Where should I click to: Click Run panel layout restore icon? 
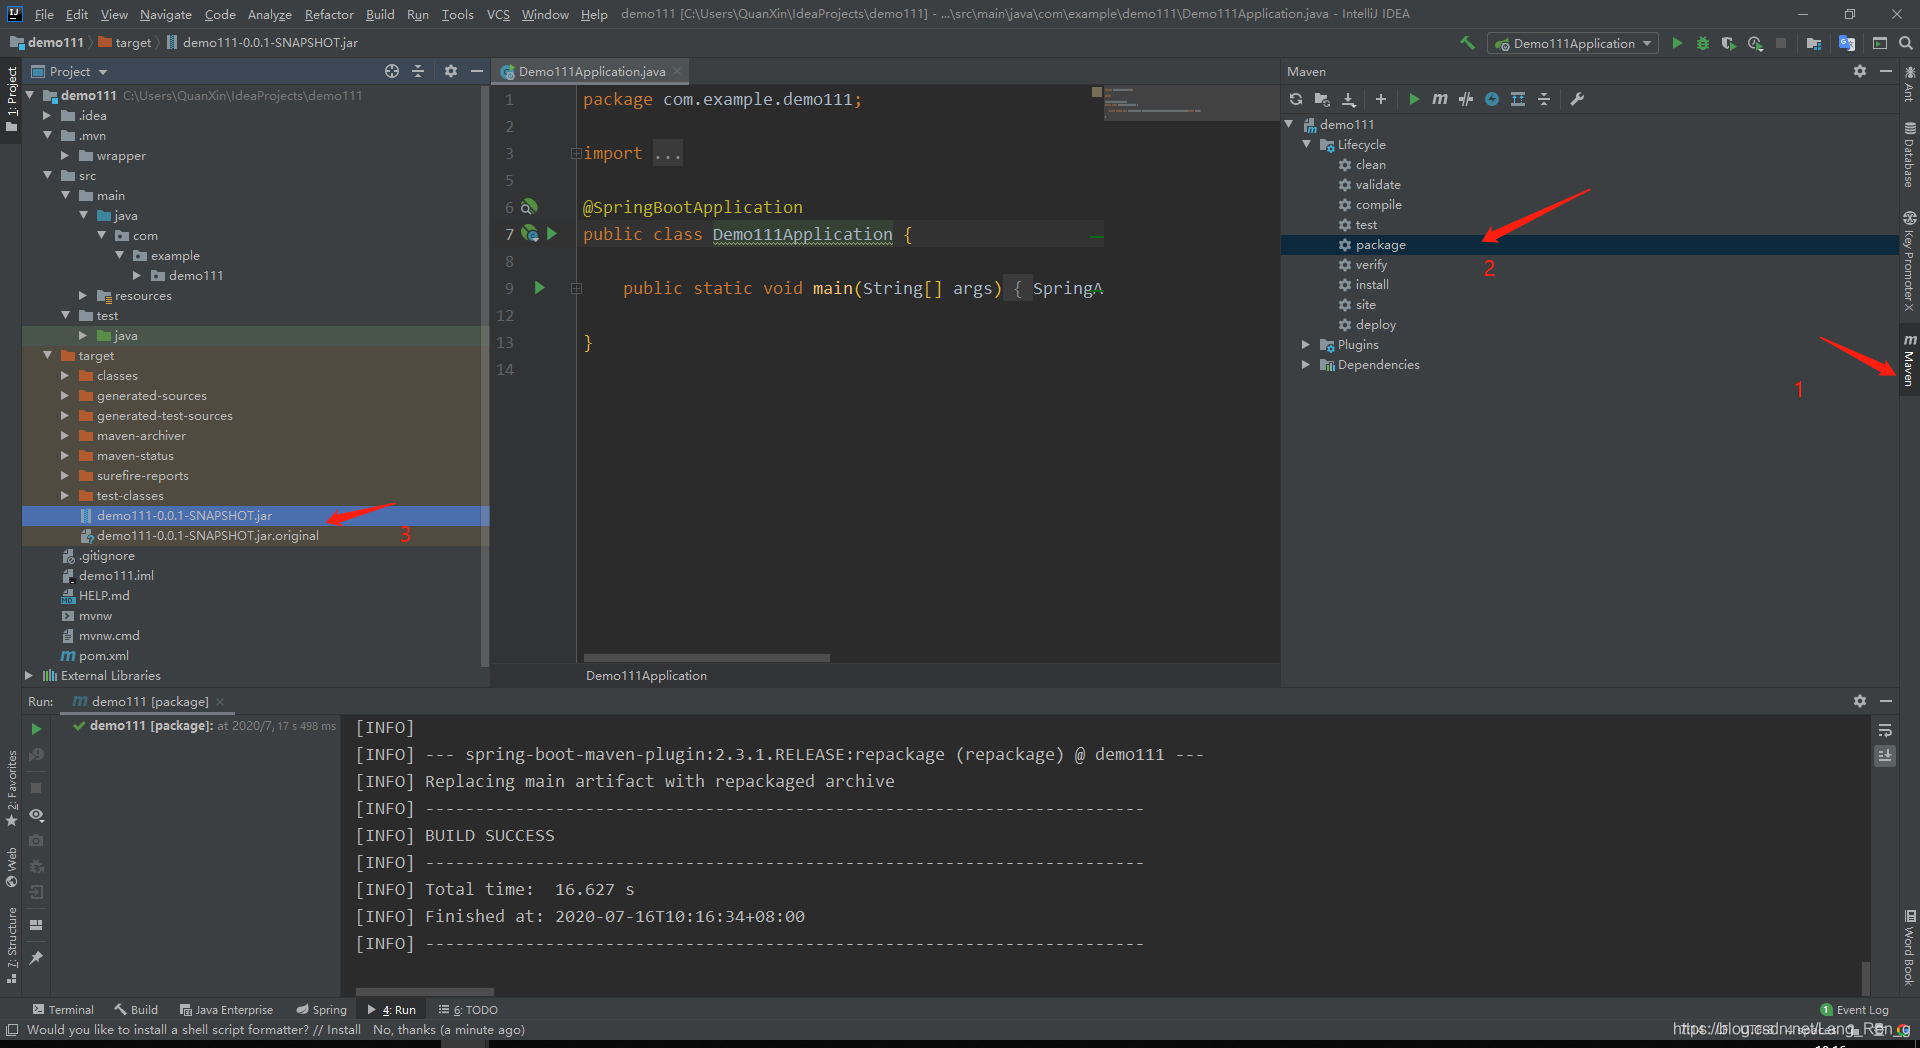point(36,925)
